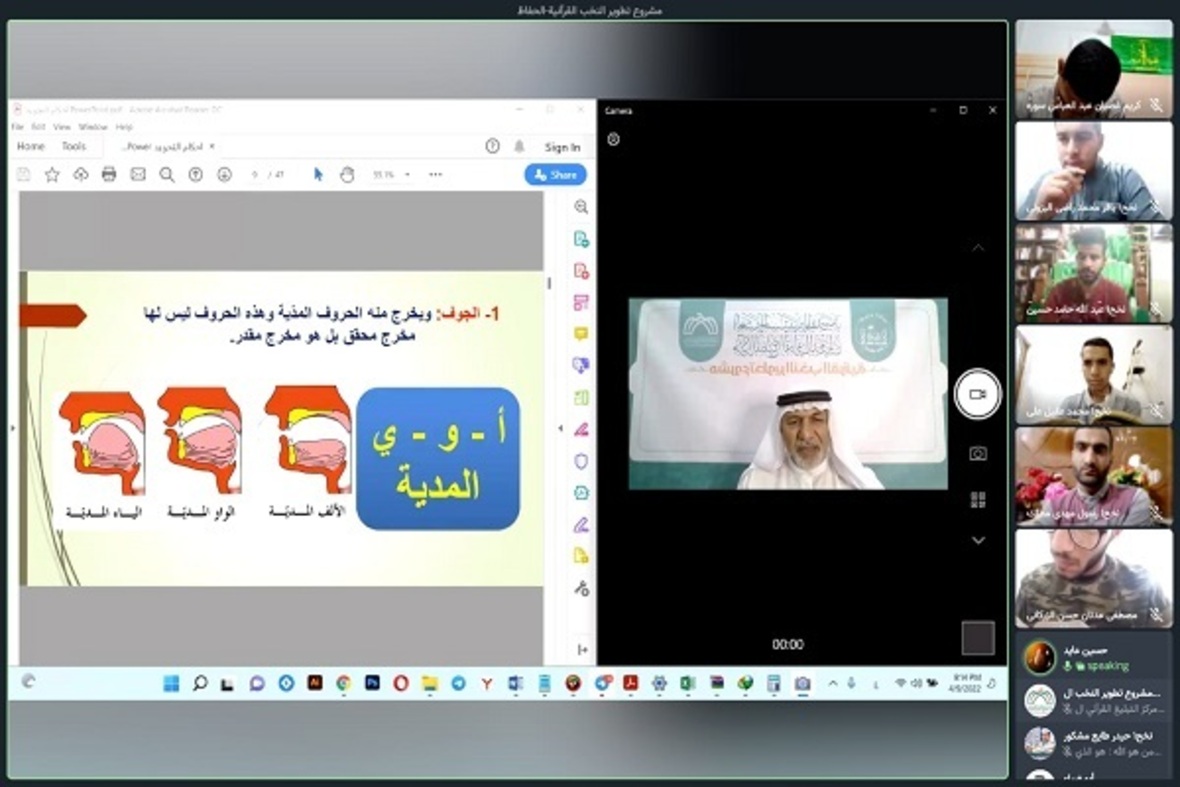The height and width of the screenshot is (787, 1180).
Task: Switch to barcode scanner mode in Camera
Action: coord(978,500)
